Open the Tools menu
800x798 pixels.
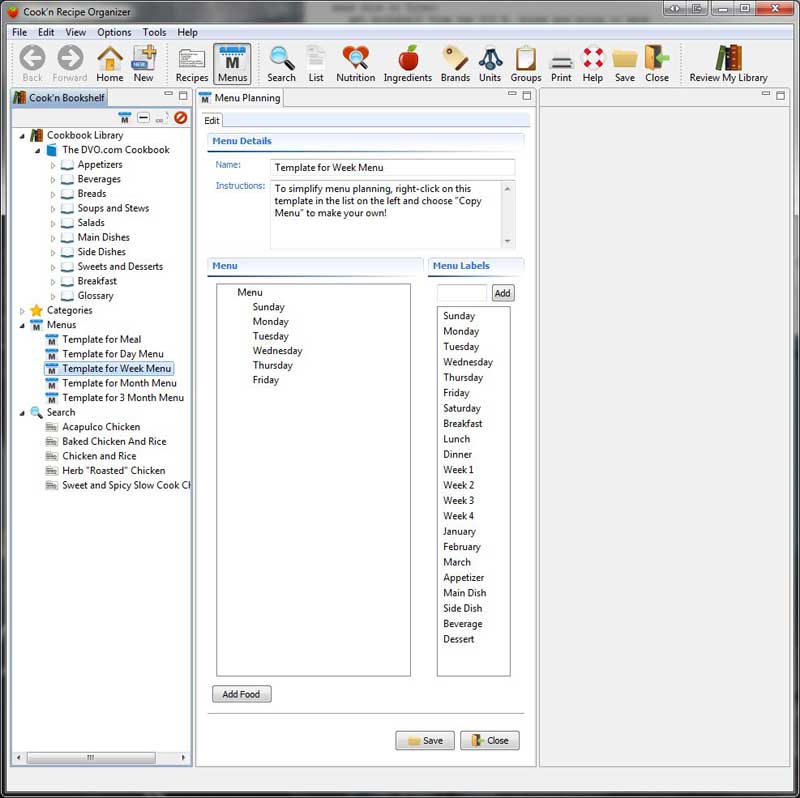(x=154, y=32)
